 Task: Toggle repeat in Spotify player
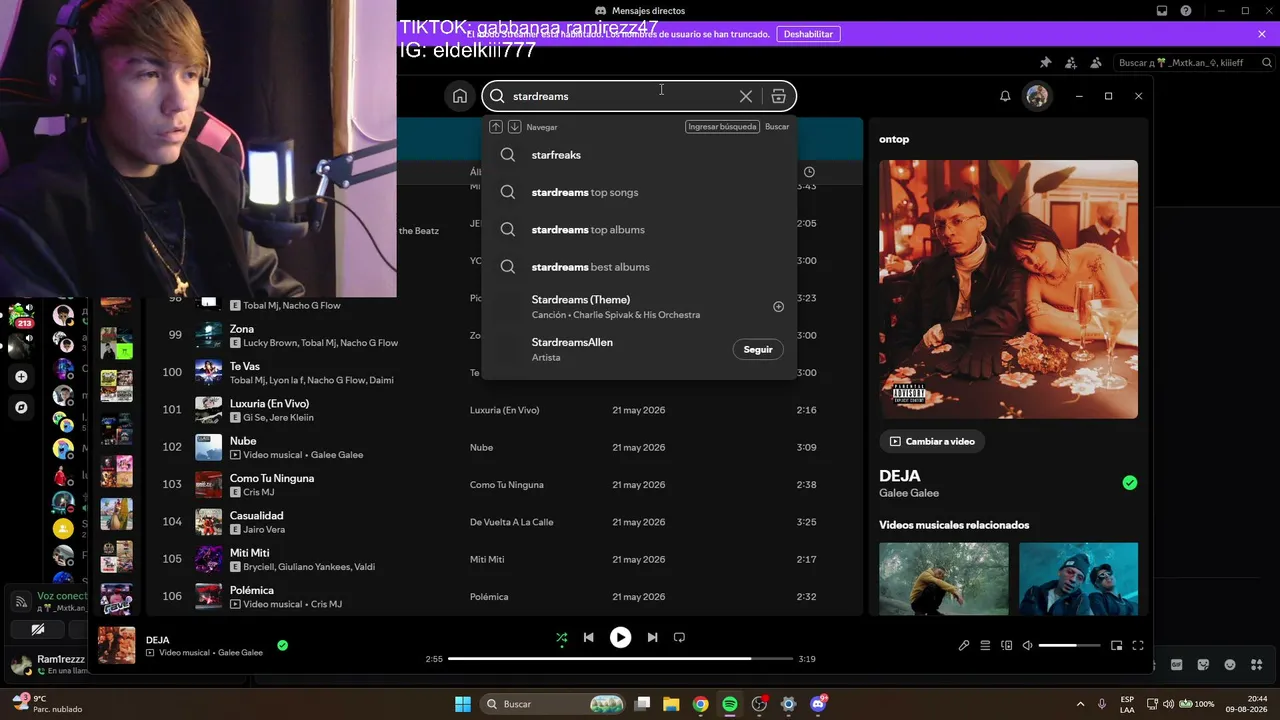[680, 637]
